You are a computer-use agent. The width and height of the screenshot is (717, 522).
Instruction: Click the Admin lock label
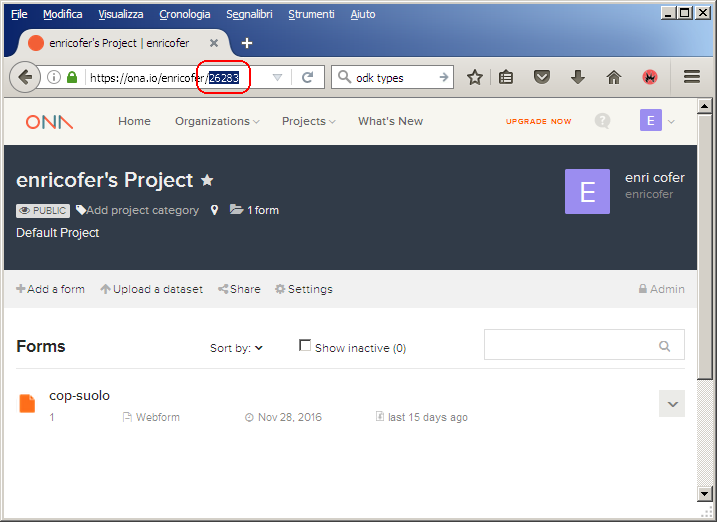[x=662, y=289]
